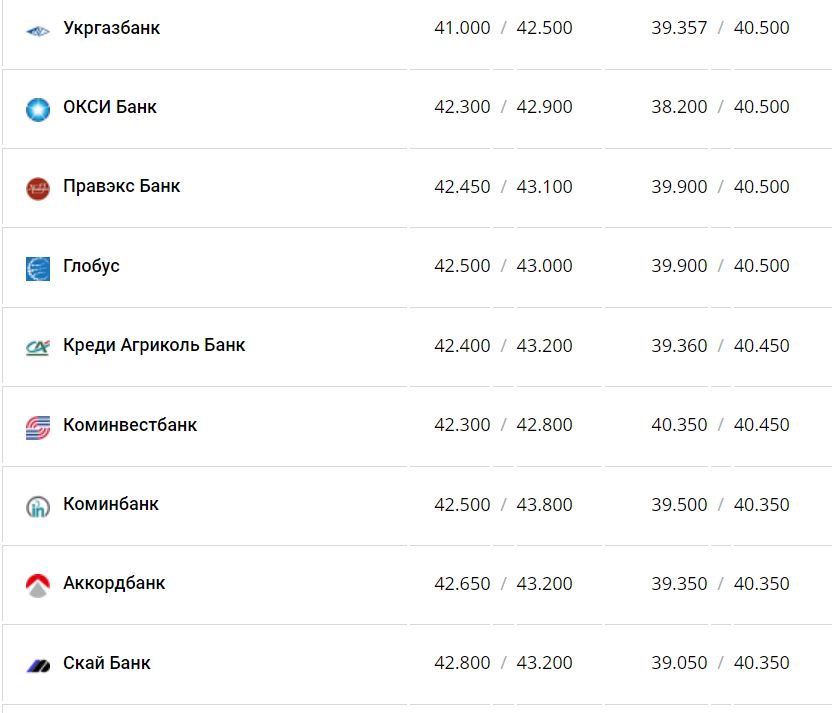Click Коминбанк rate 39.500 / 40.350
This screenshot has width=832, height=713.
click(x=720, y=504)
